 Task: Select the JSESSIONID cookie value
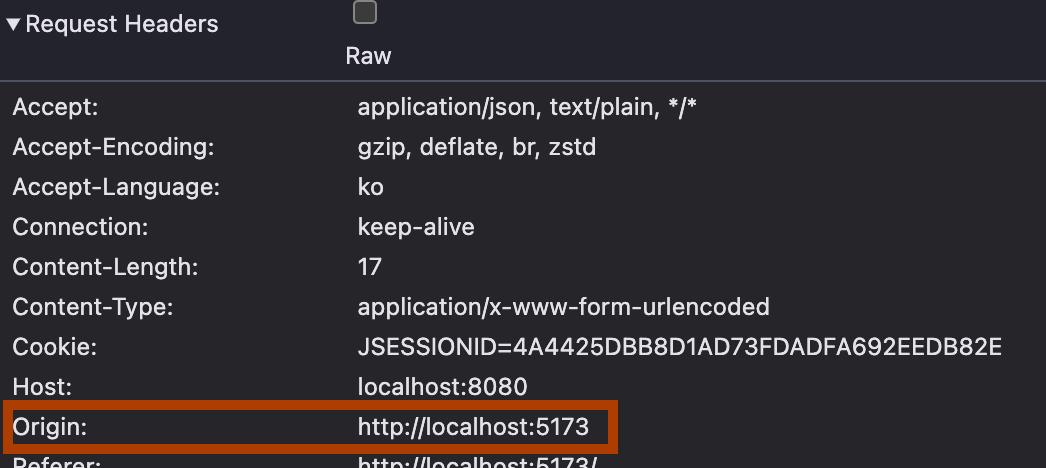679,347
